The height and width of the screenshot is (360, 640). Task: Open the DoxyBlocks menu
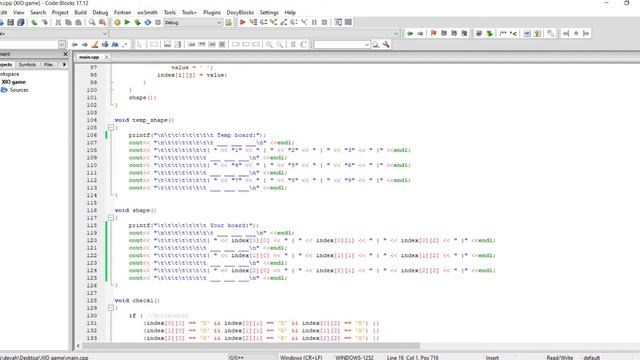tap(240, 13)
